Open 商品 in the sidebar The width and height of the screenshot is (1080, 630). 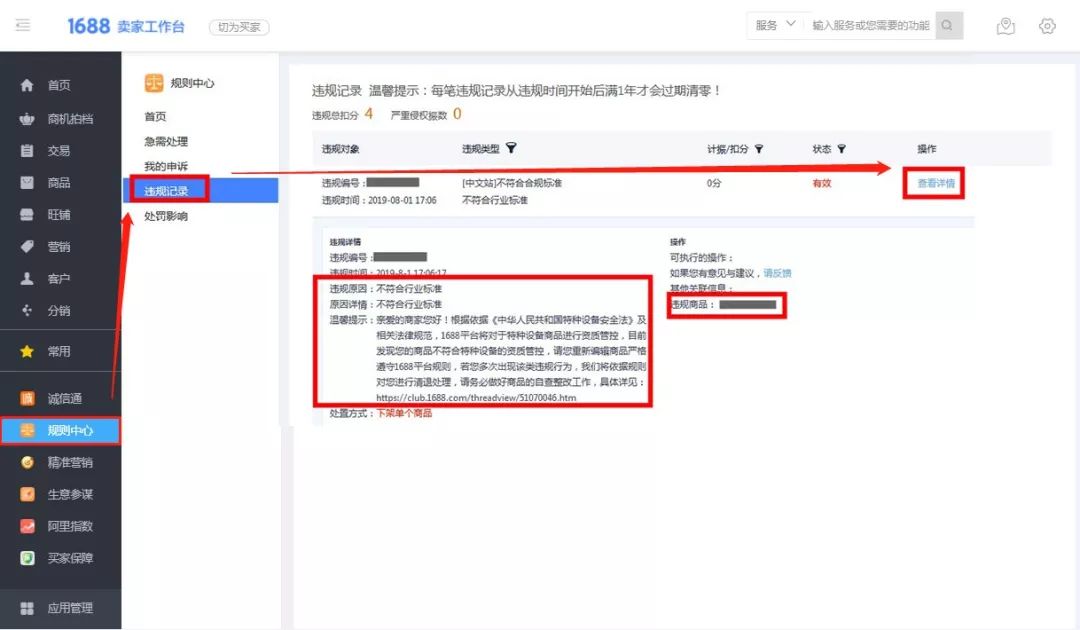tap(61, 182)
